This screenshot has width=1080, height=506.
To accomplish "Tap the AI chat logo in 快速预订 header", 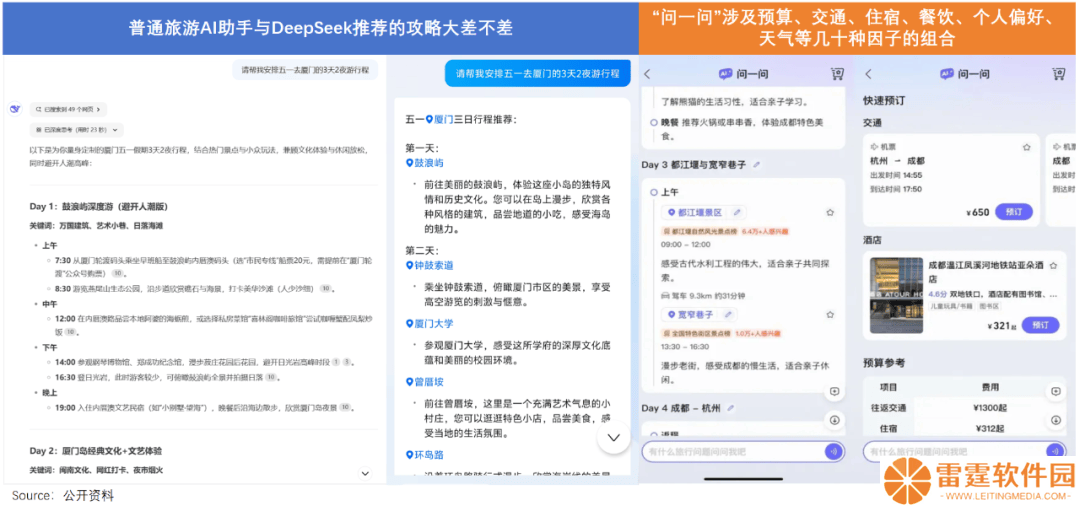I will point(947,74).
